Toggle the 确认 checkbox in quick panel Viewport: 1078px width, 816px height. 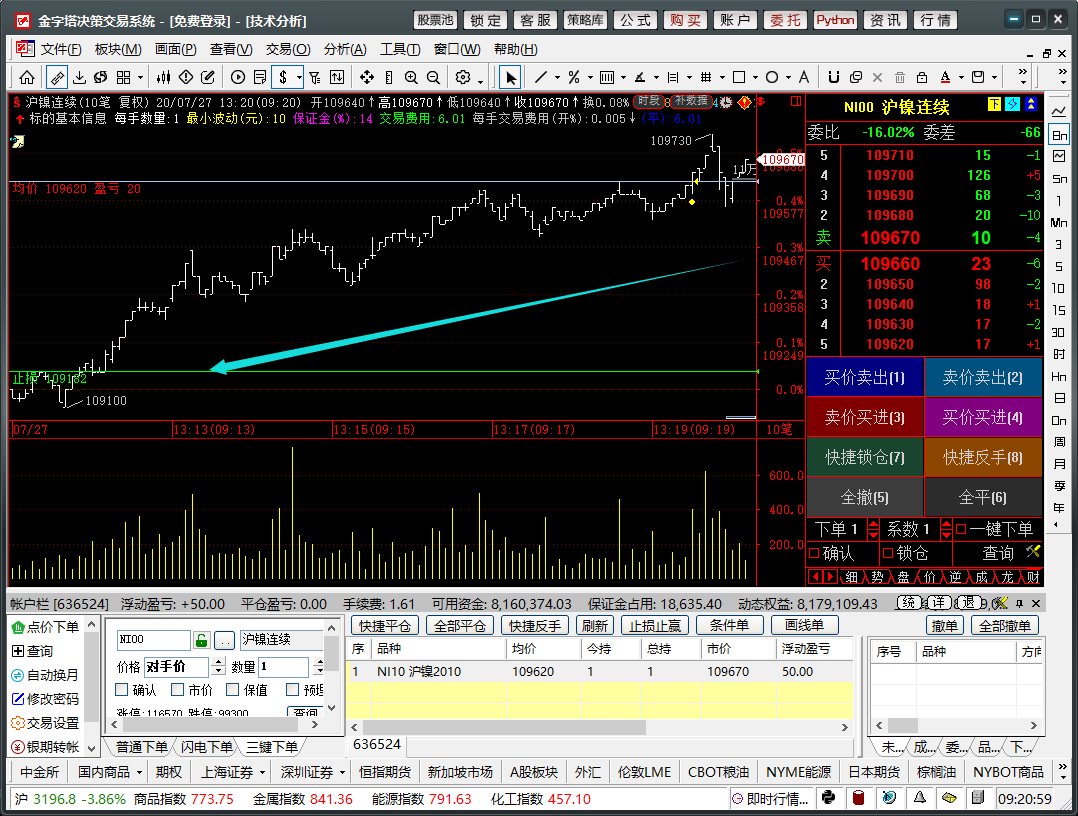(815, 553)
